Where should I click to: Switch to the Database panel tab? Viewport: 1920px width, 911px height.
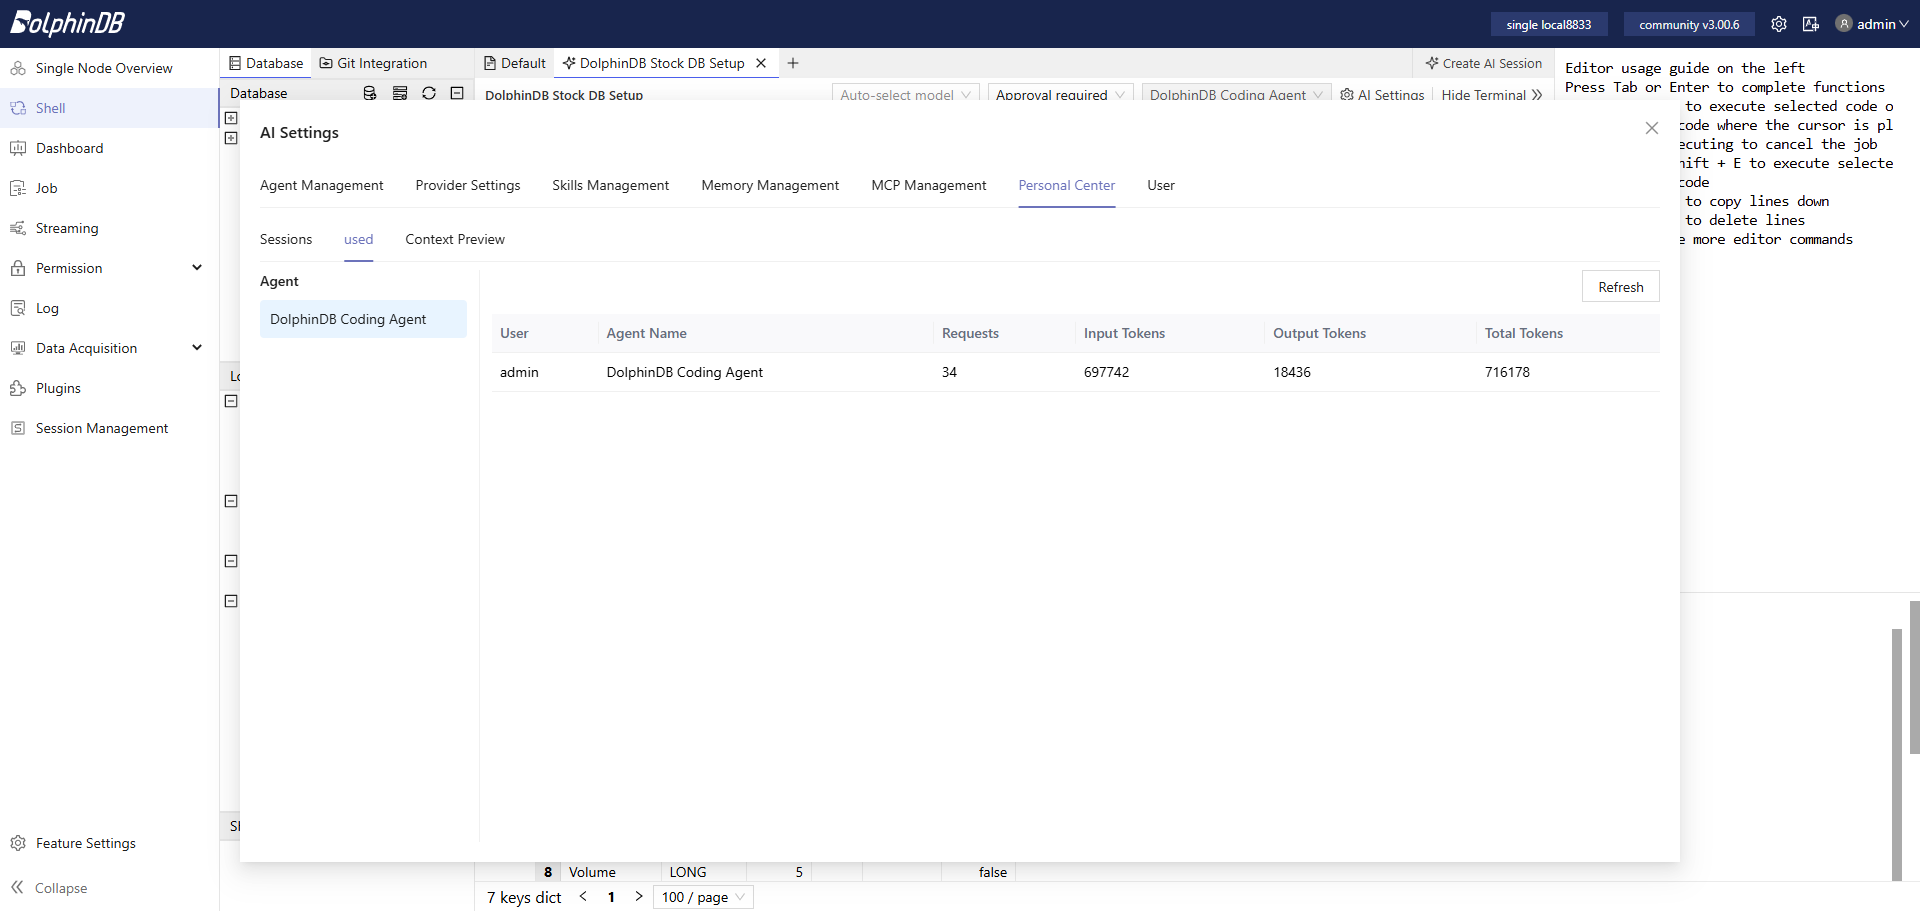click(x=266, y=63)
